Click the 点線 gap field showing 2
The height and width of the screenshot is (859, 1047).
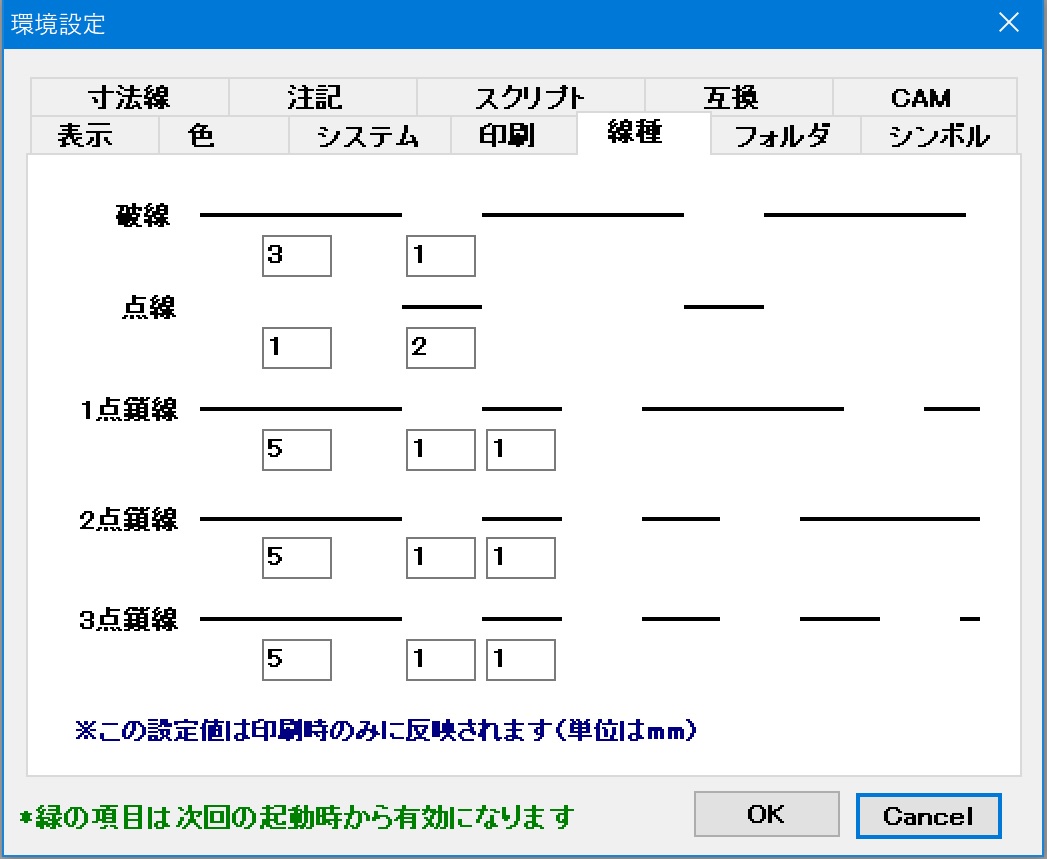(441, 348)
